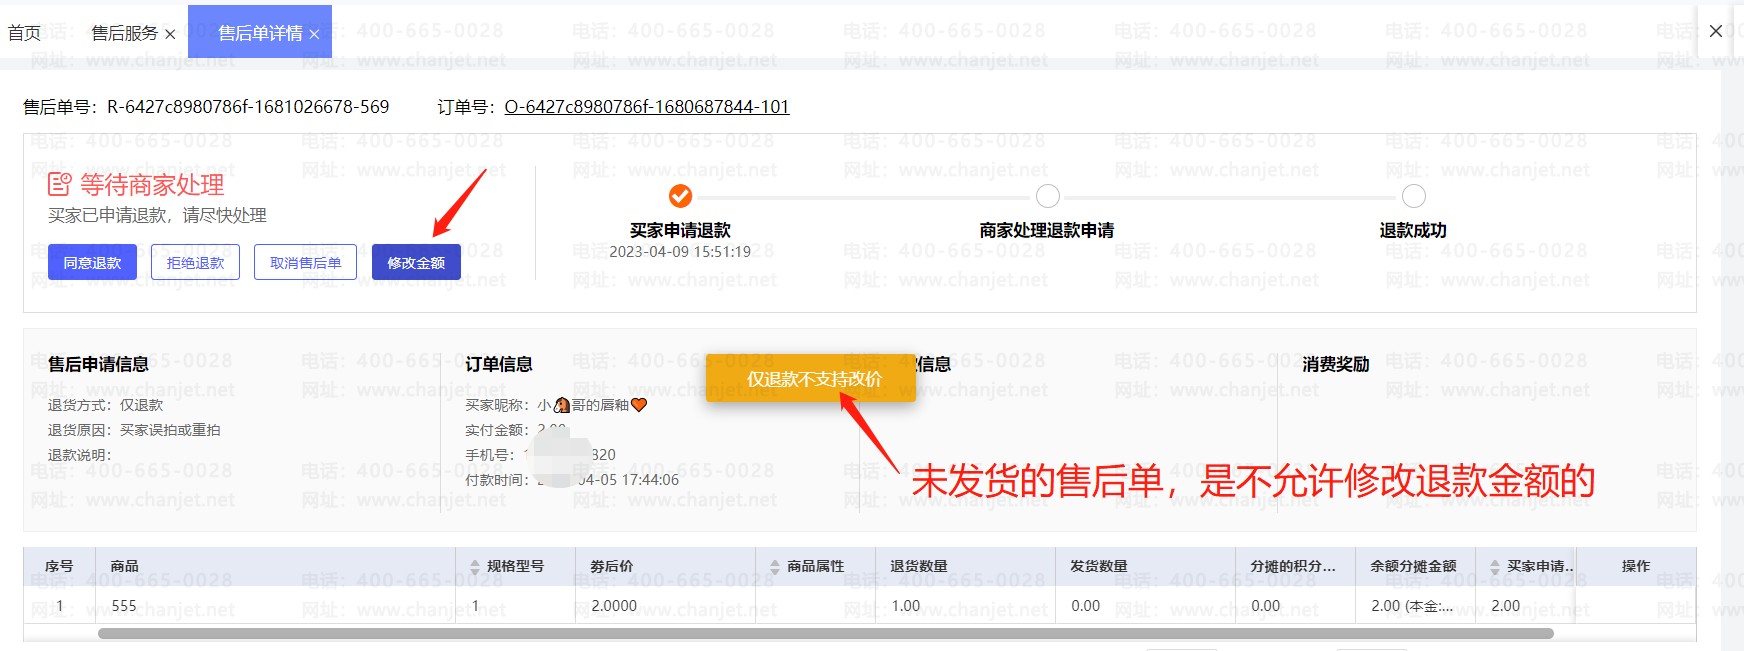Click the 商家处理退款申请 step circle
Screen dimensions: 1744x651
1047,195
